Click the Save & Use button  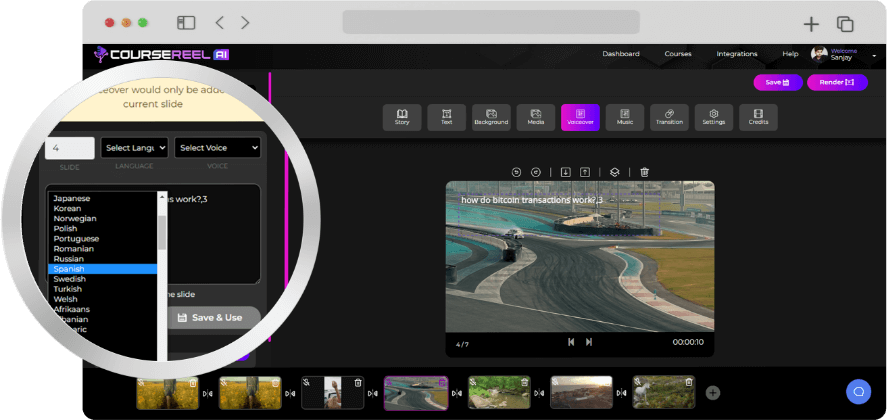tap(210, 317)
